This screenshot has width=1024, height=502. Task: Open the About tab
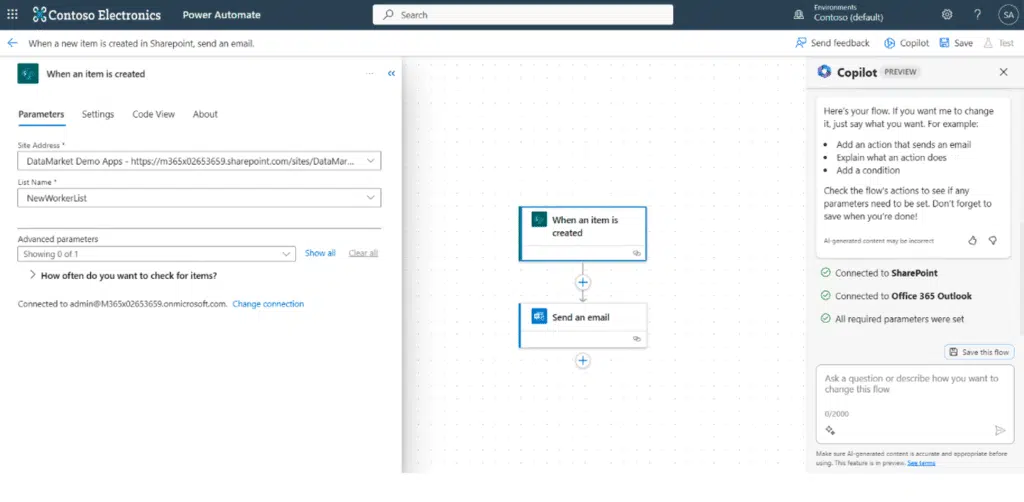(x=205, y=114)
